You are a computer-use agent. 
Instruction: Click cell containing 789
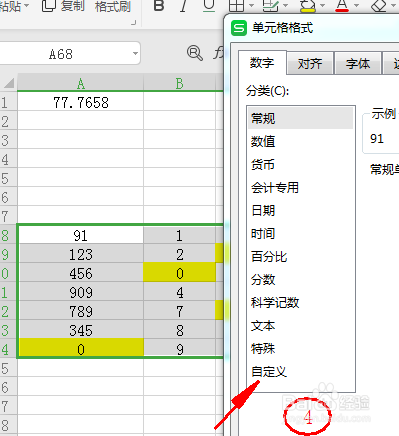click(80, 311)
